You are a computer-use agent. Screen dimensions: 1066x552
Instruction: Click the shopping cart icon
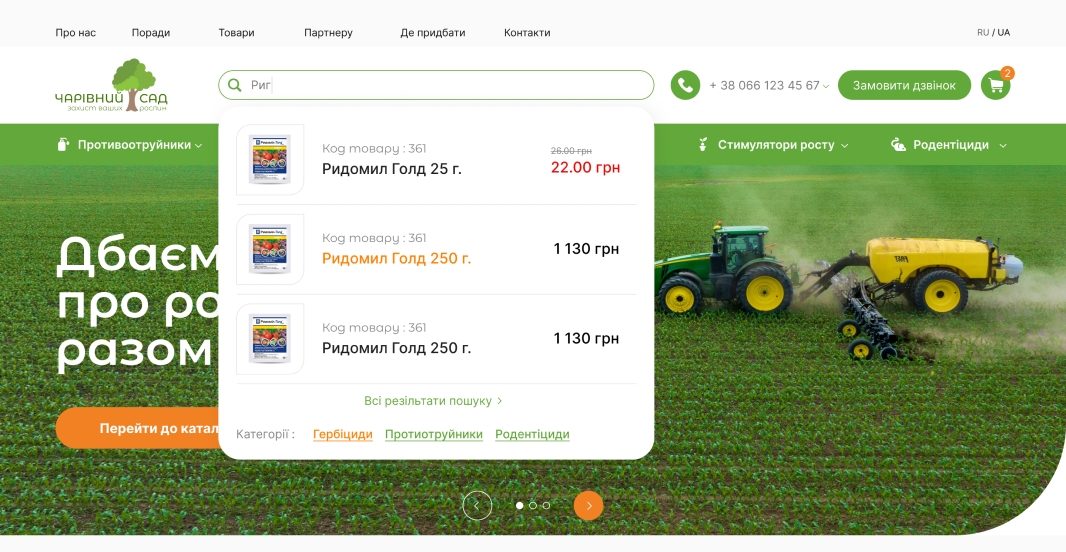pos(995,85)
